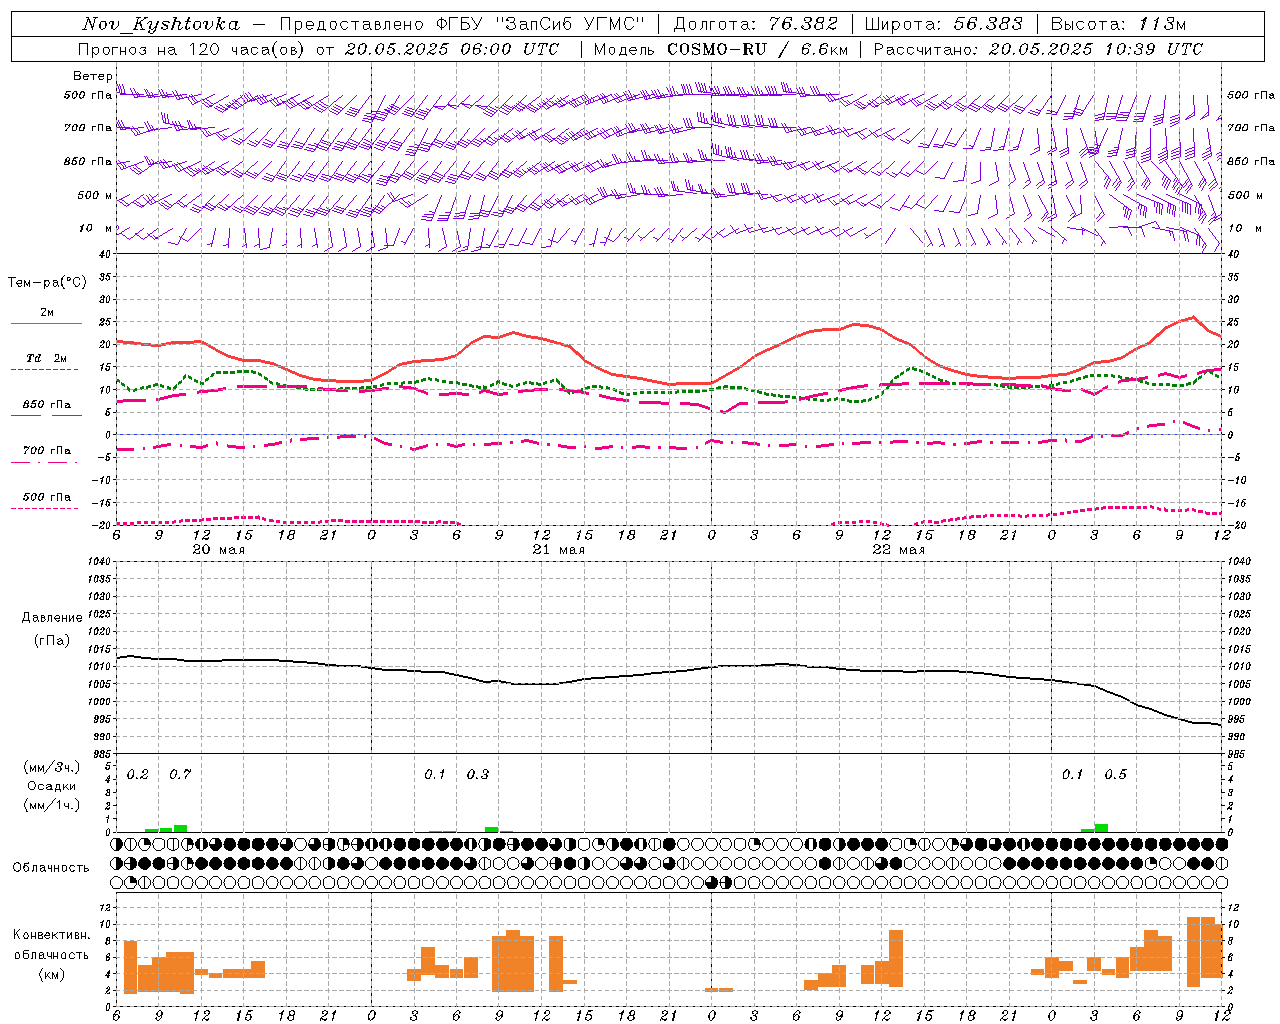
Task: Click the green precipitation bar below 0.5
Action: [1101, 828]
